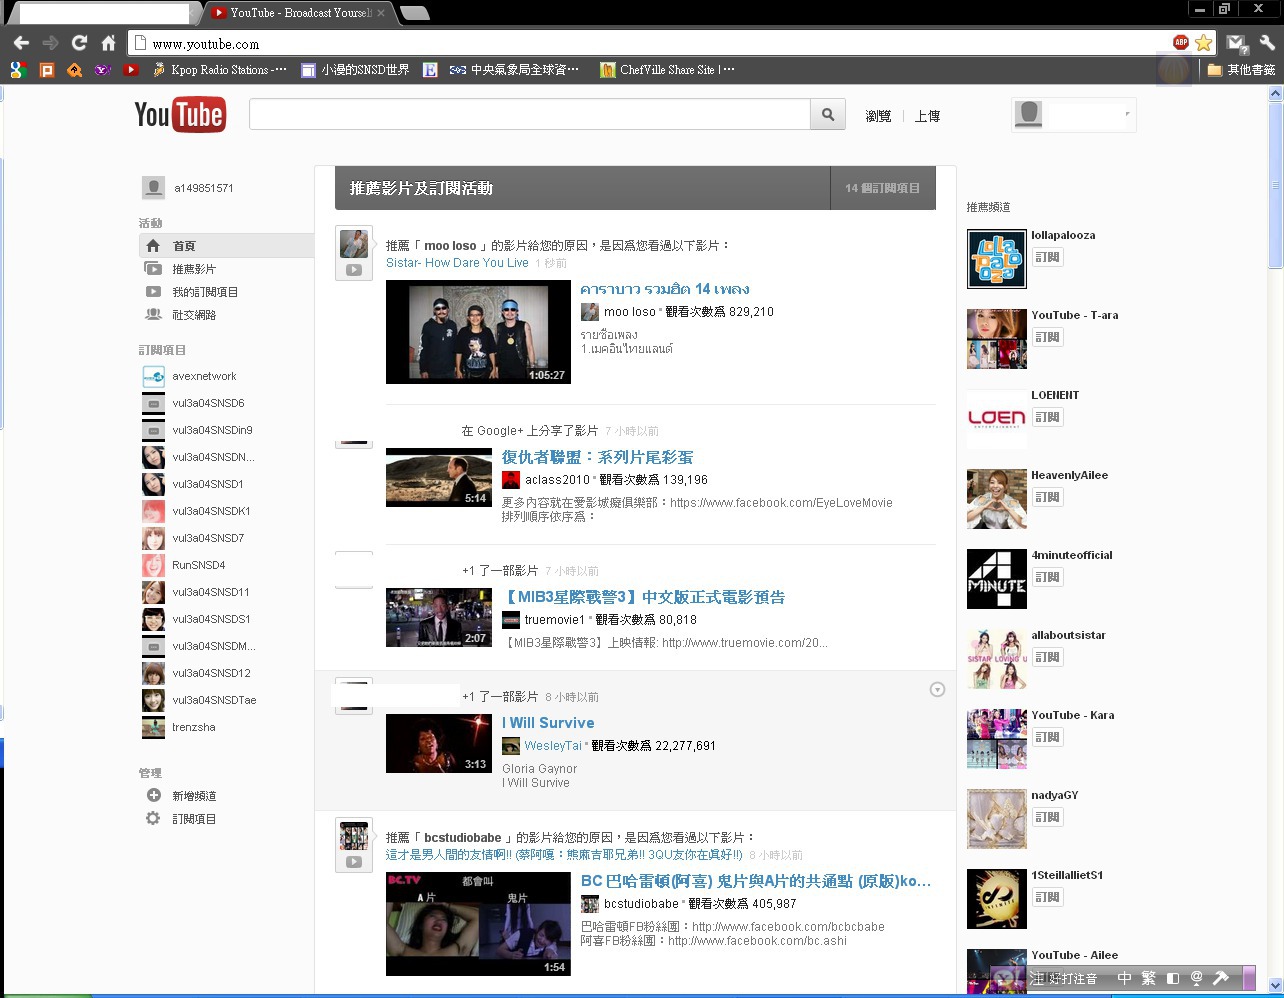
Task: Open the moo loso recommender avatar
Action: click(354, 243)
